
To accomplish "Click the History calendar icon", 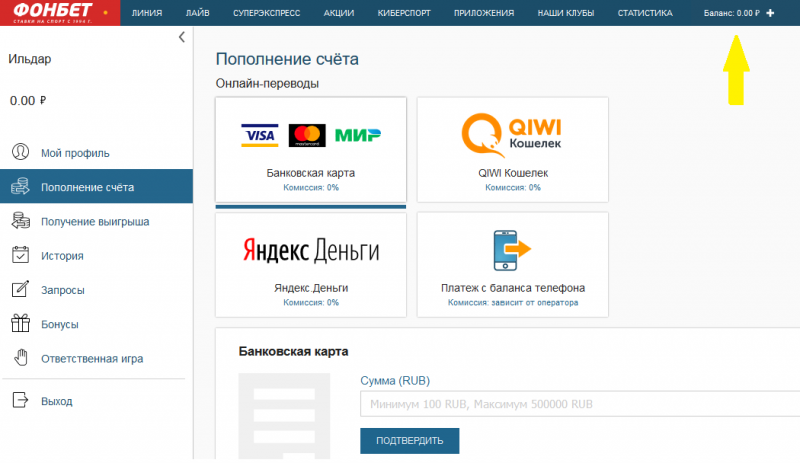I will click(20, 255).
